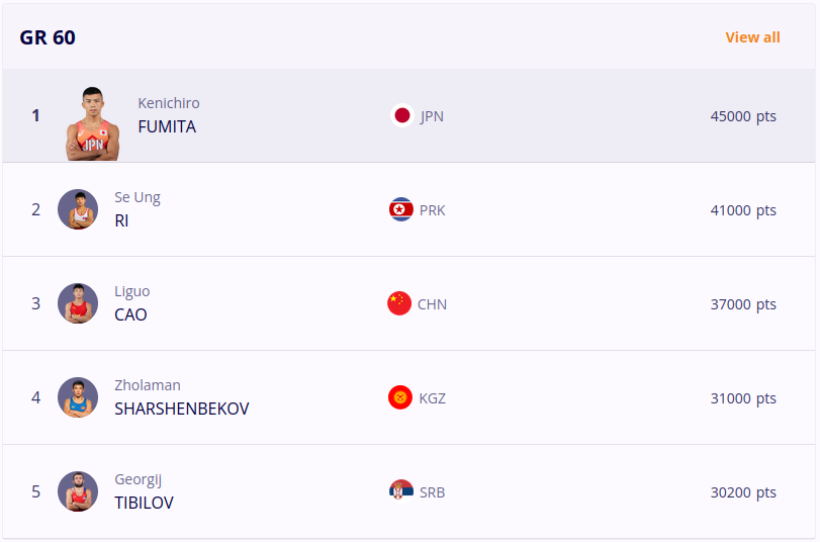This screenshot has height=542, width=820.
Task: Click the JPN country code label
Action: [x=432, y=116]
